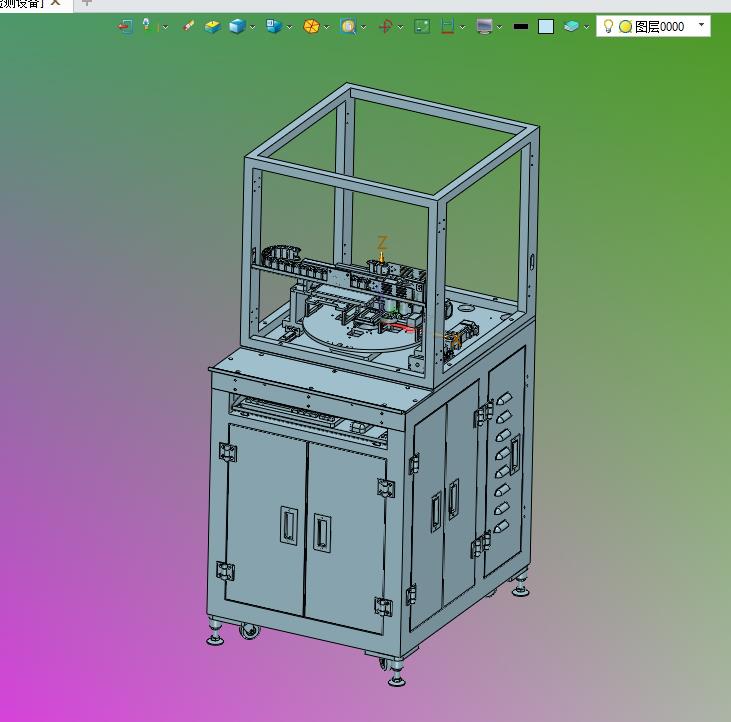The height and width of the screenshot is (722, 731).
Task: Click the monitor display settings icon
Action: (485, 26)
